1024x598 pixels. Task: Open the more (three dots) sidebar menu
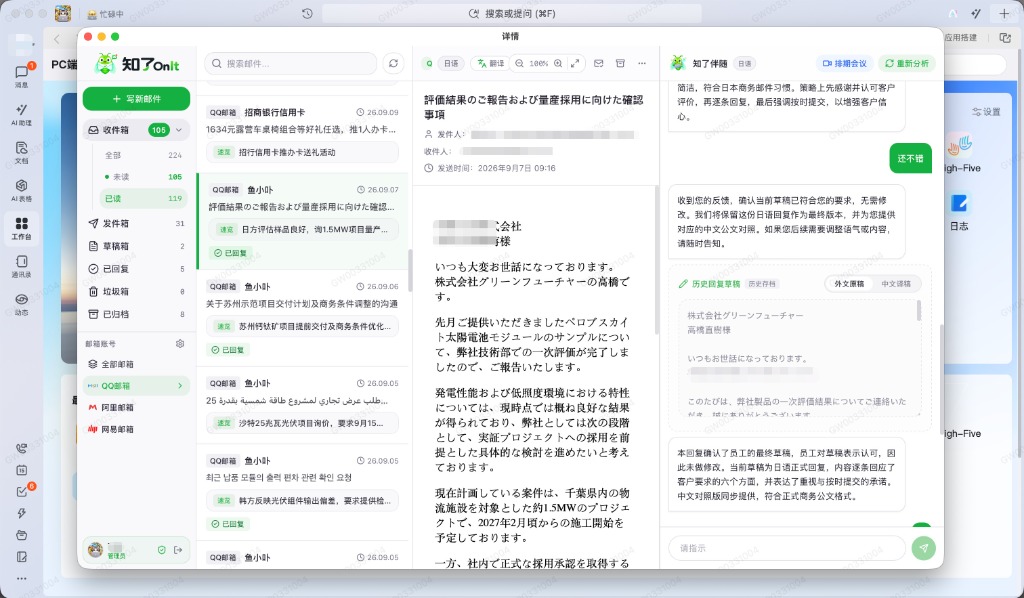pos(22,578)
